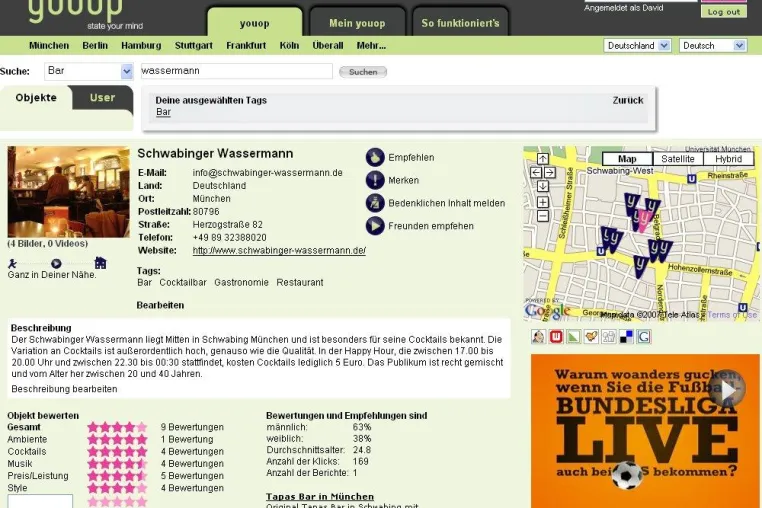Open the Mehr... cities menu
The height and width of the screenshot is (508, 762).
(x=371, y=46)
